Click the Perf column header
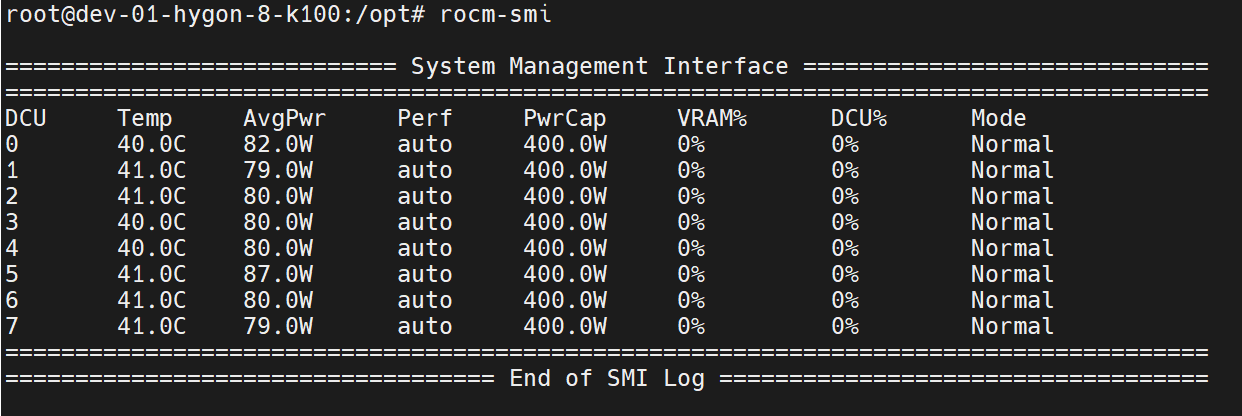The height and width of the screenshot is (416, 1242). (425, 118)
